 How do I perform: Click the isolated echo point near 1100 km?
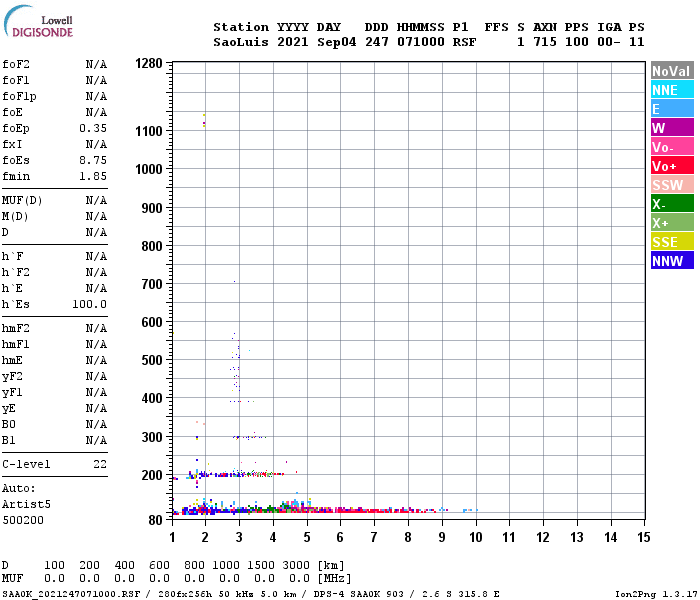[204, 121]
